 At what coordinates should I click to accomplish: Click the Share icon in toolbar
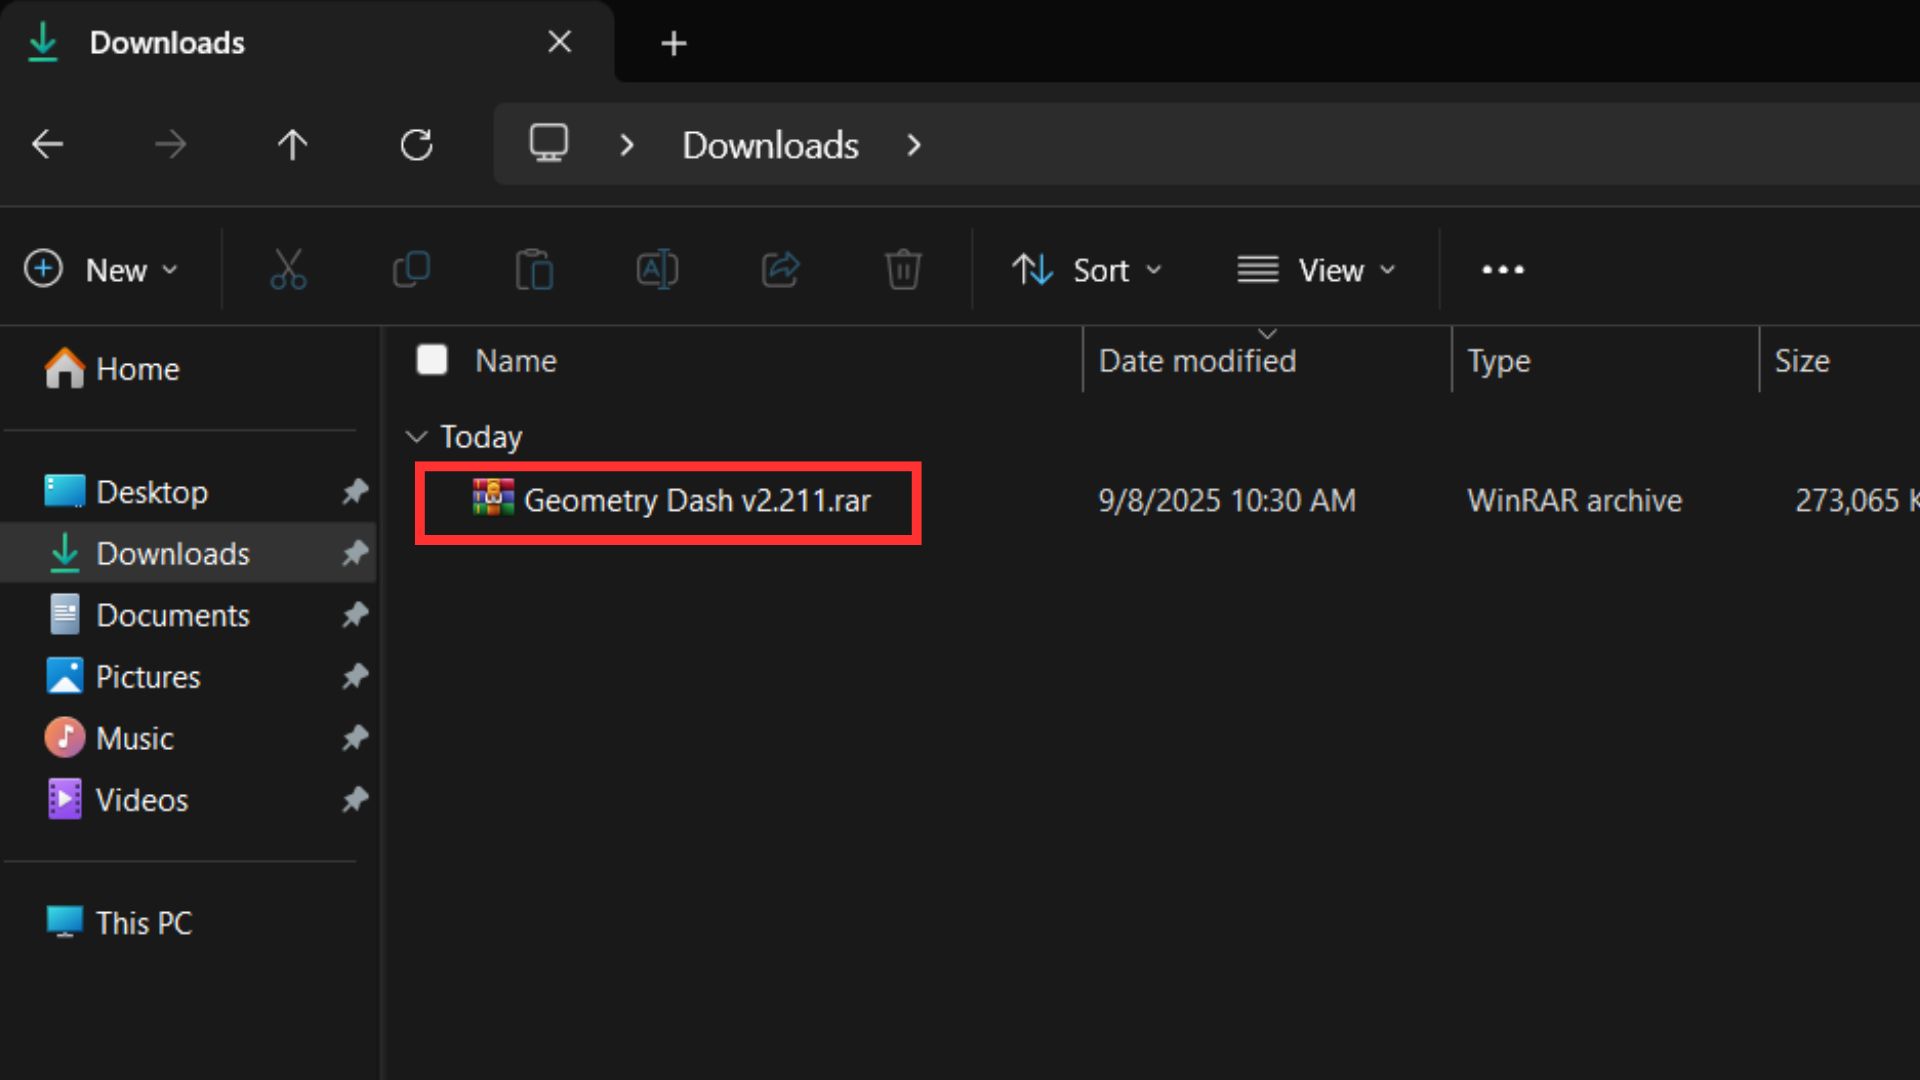pos(780,269)
